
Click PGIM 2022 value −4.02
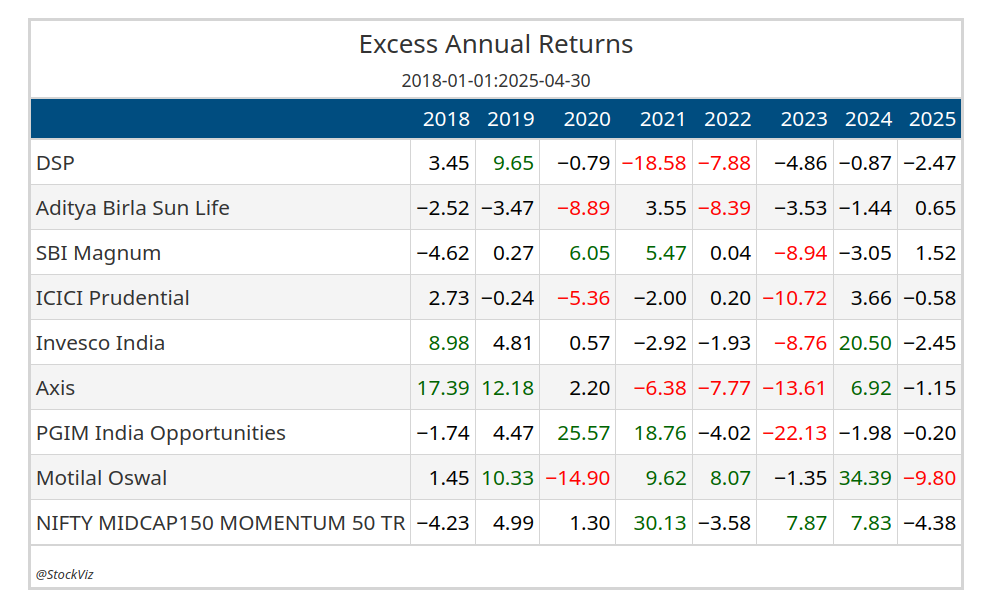pos(724,433)
